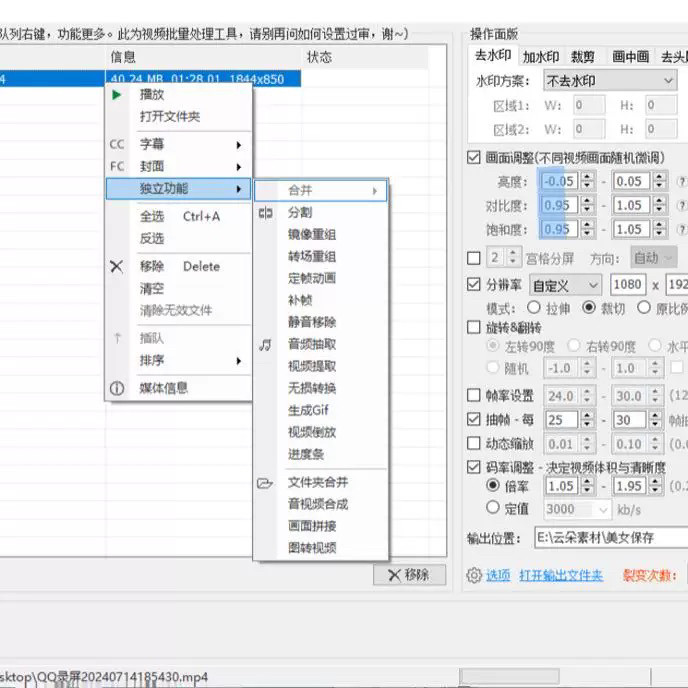Viewport: 688px width, 688px height.
Task: Open the 选项 link
Action: point(498,575)
